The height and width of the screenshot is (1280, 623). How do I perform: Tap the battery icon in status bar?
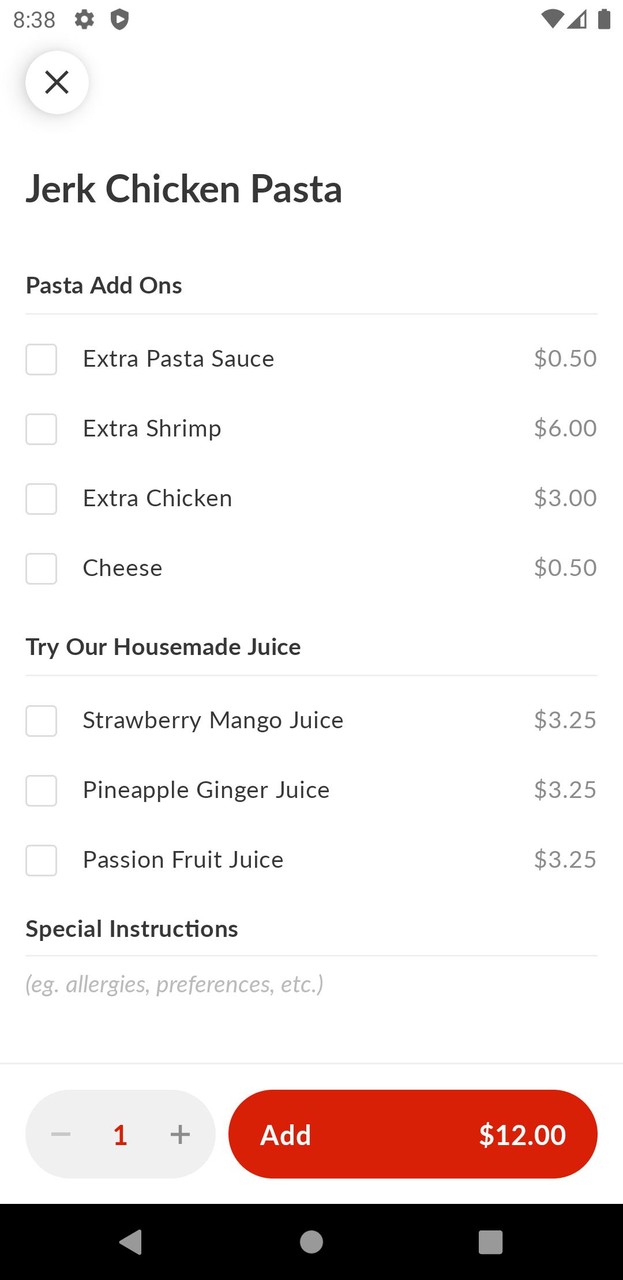click(x=604, y=19)
